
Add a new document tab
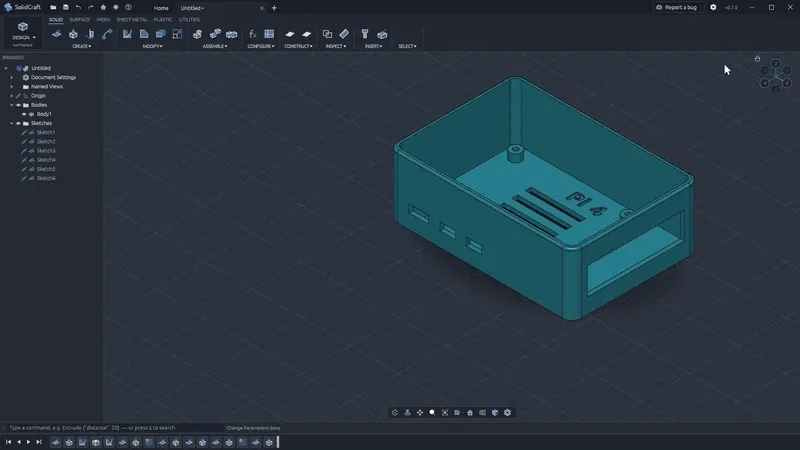point(274,8)
